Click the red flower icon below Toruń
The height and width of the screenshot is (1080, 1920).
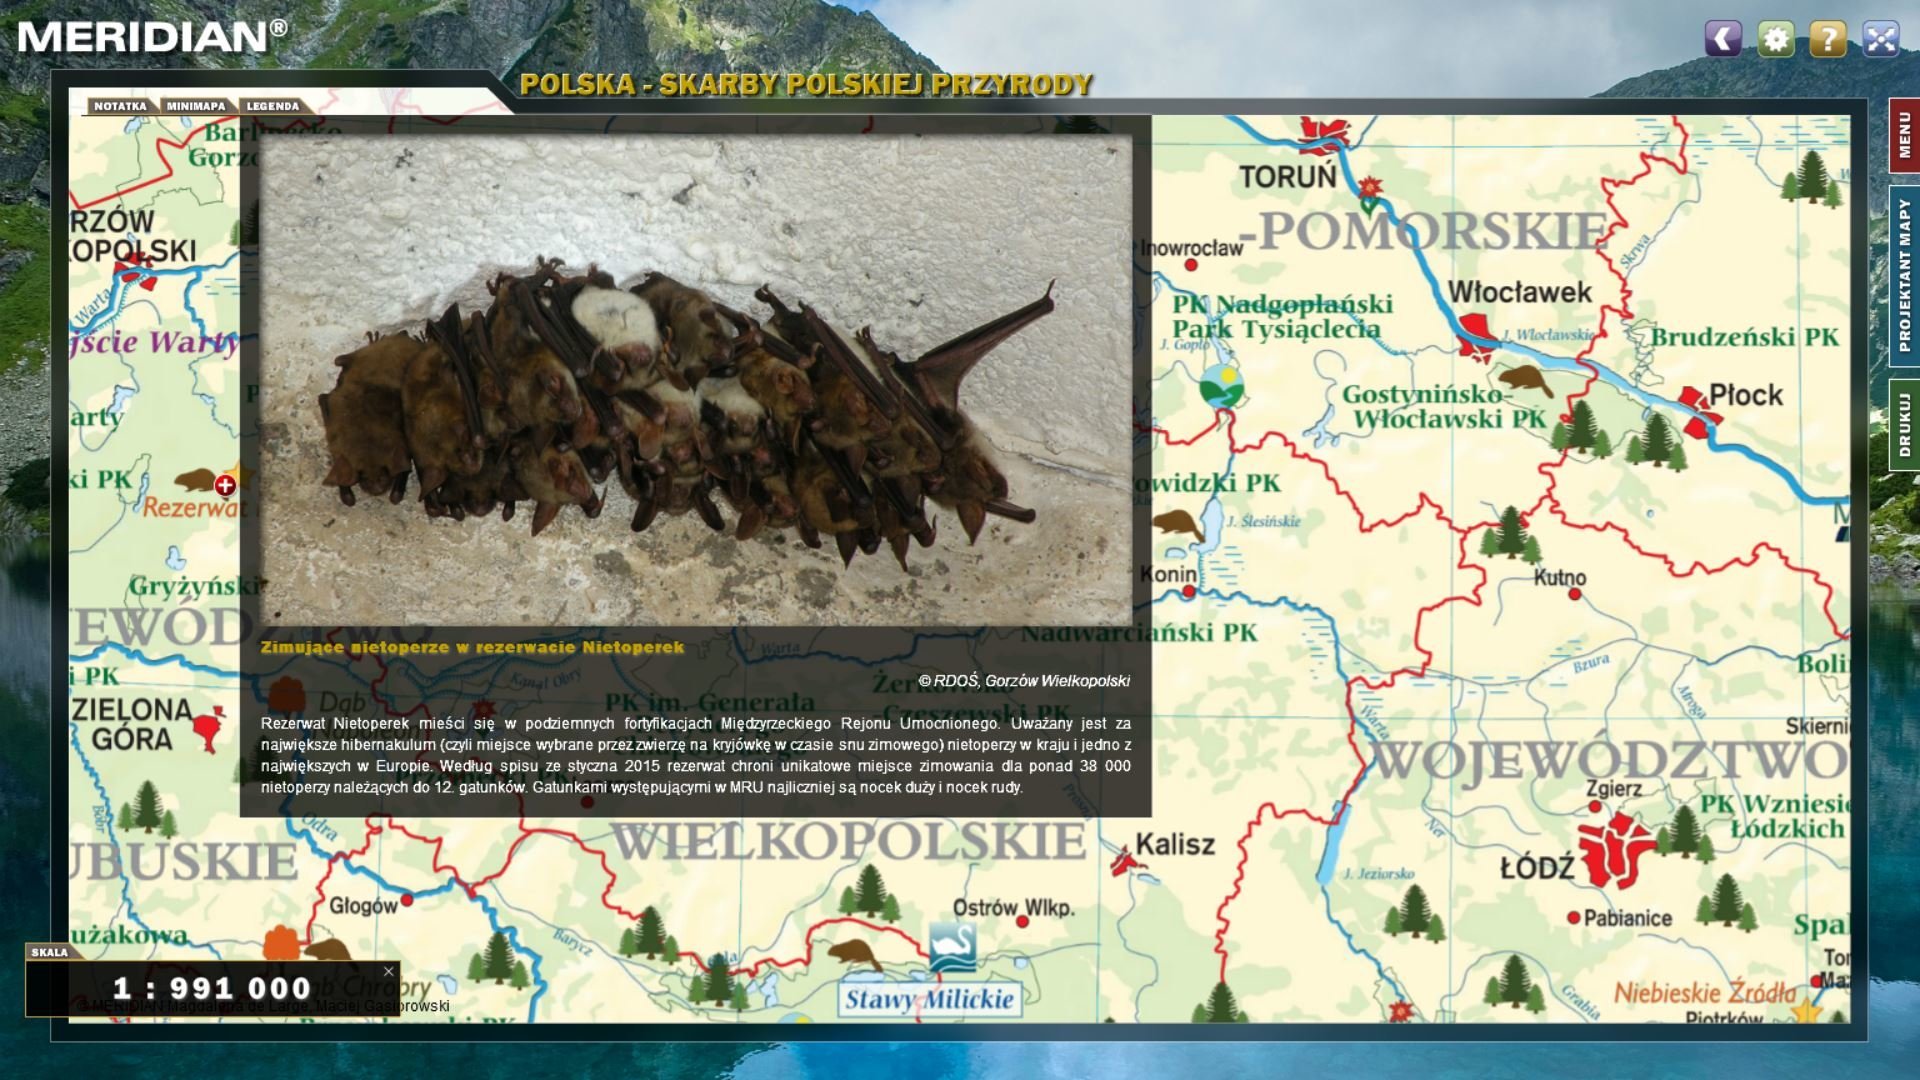pos(1370,187)
